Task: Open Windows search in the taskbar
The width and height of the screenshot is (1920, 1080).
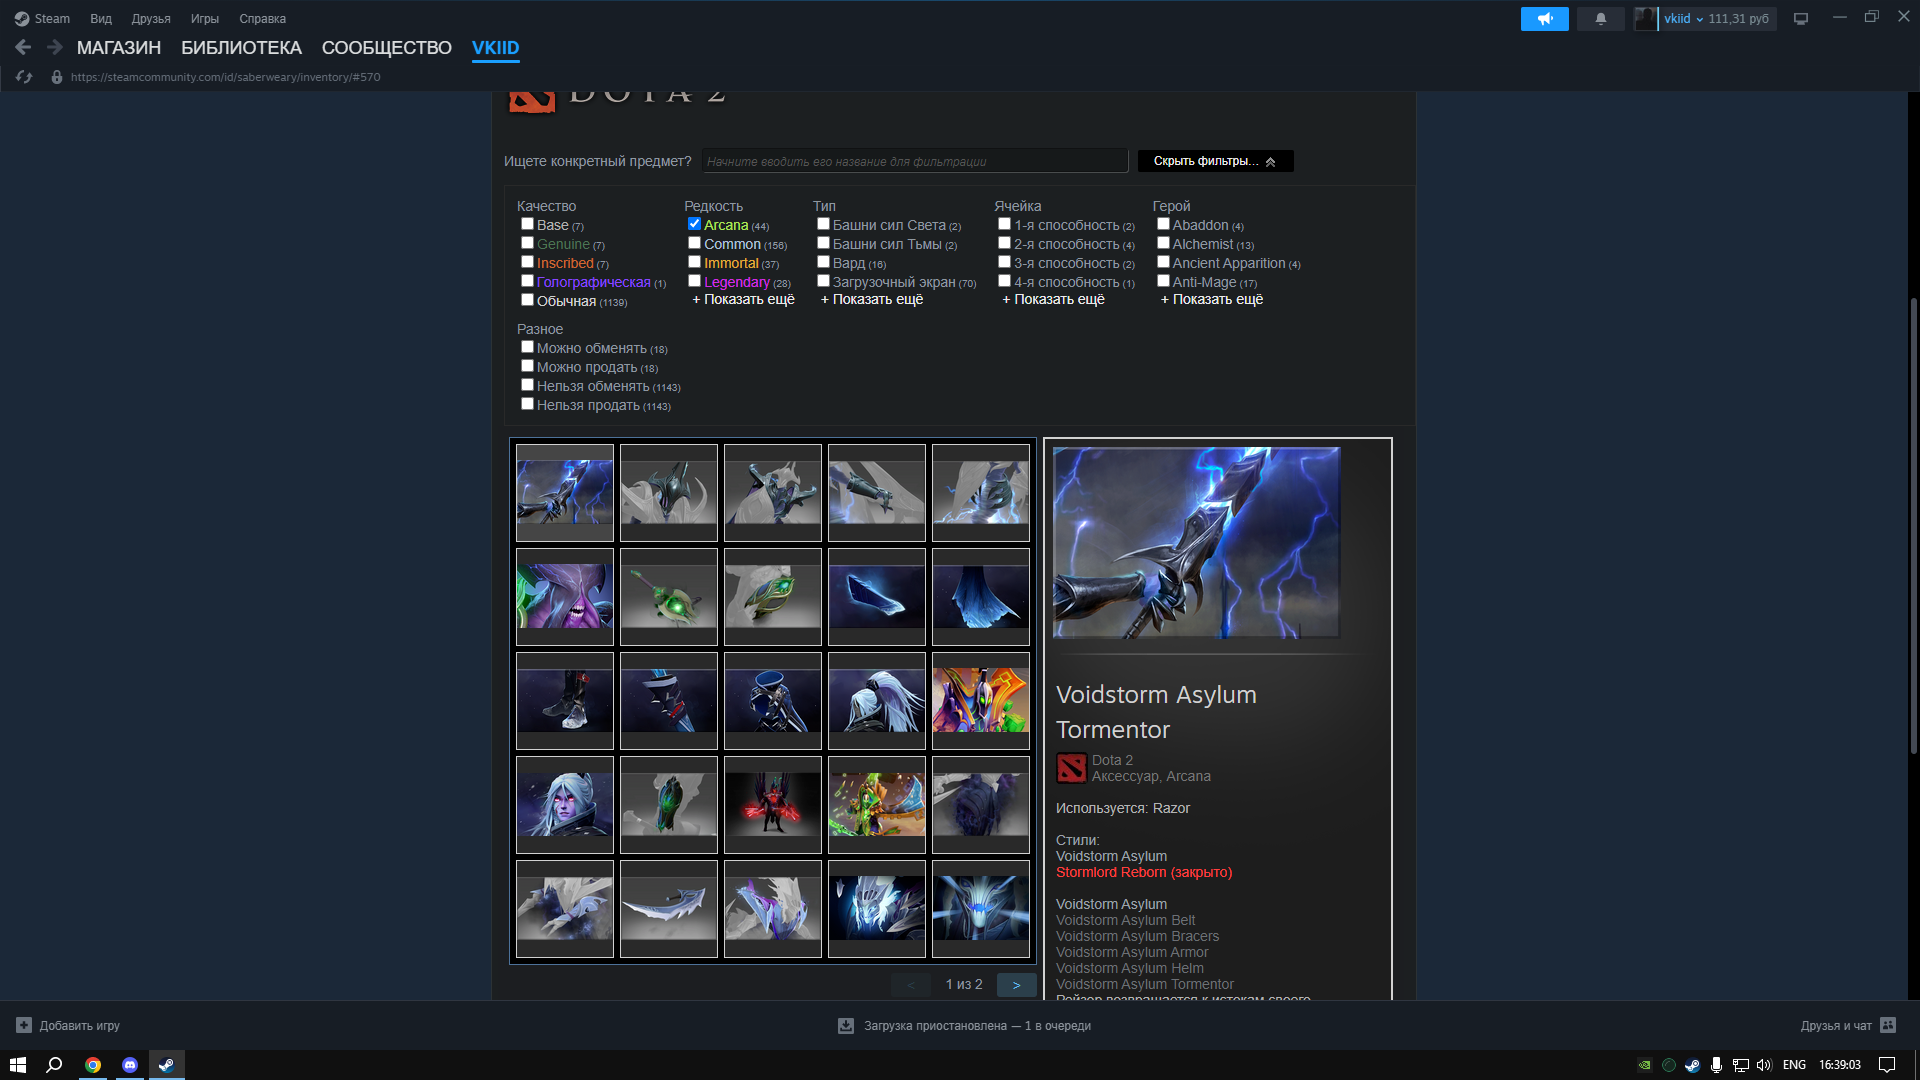Action: (55, 1065)
